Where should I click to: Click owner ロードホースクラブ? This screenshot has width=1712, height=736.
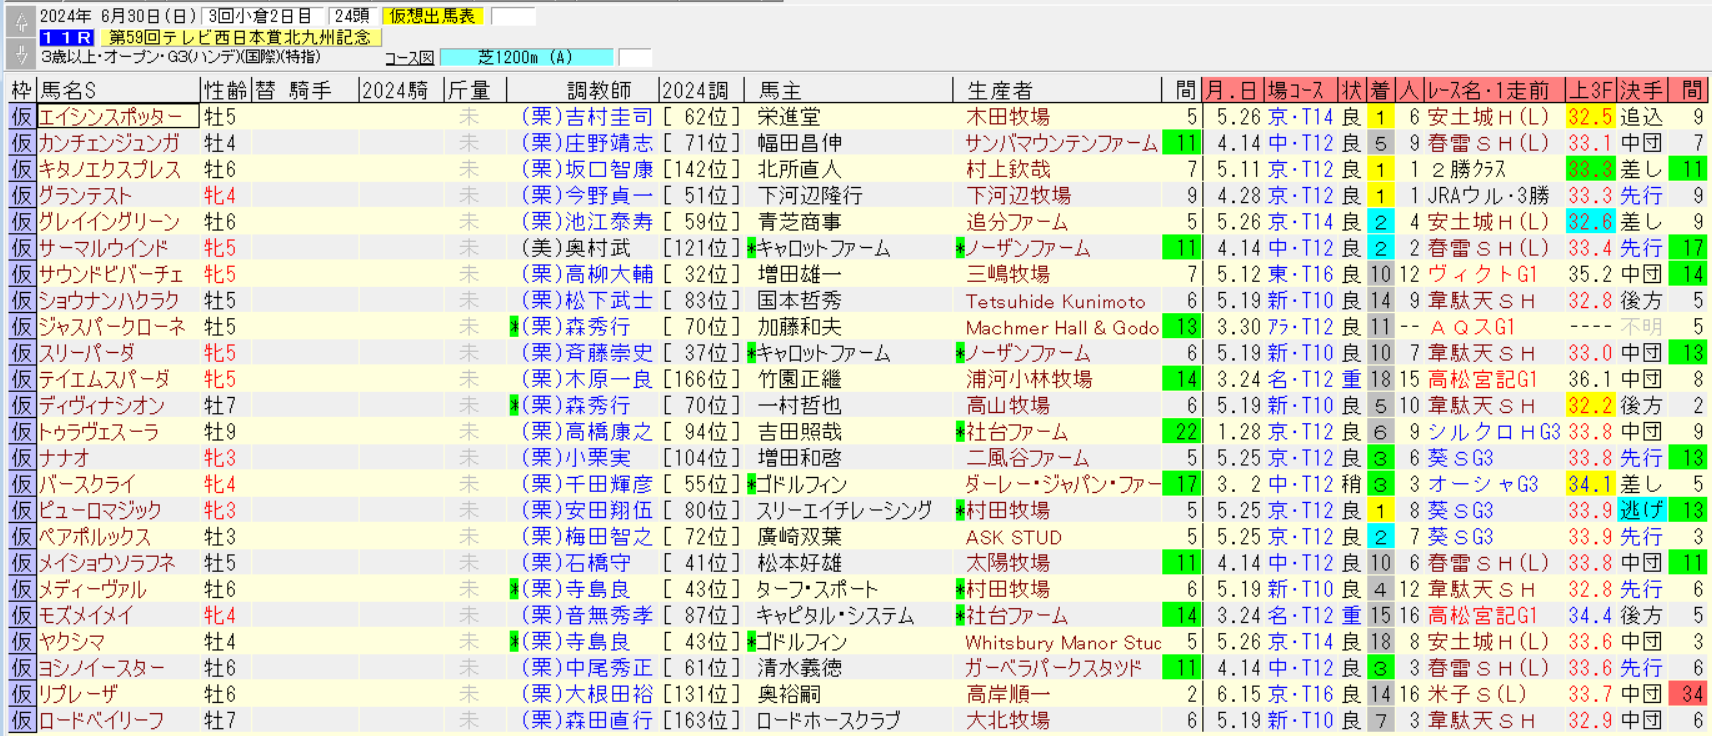tap(828, 720)
